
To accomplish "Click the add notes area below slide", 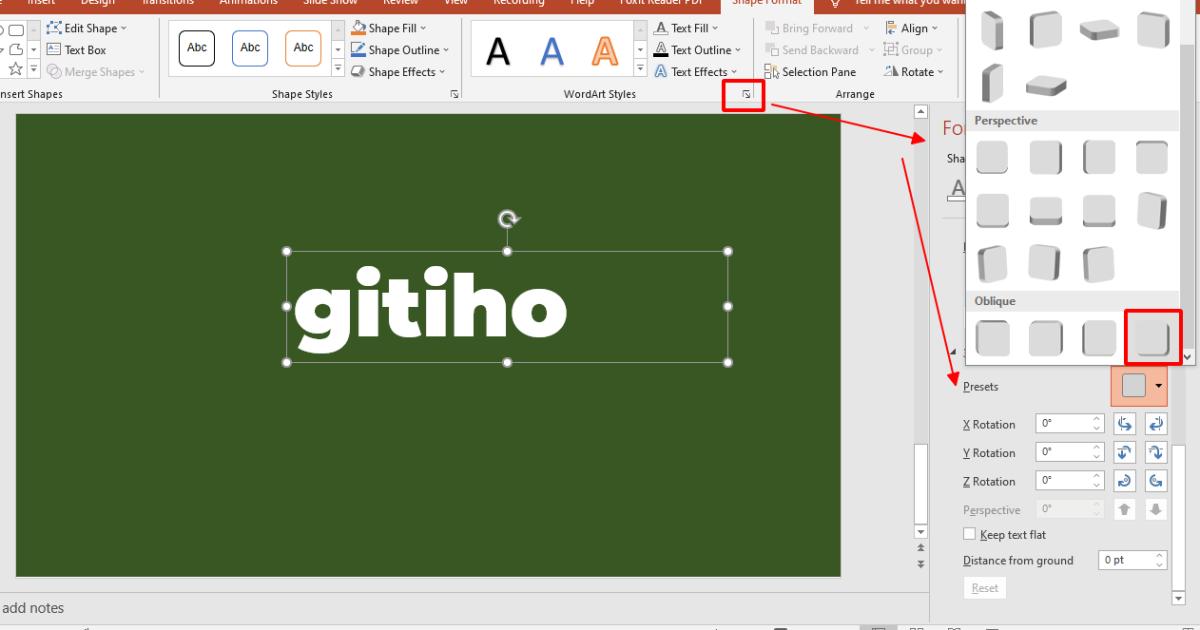I will [32, 608].
